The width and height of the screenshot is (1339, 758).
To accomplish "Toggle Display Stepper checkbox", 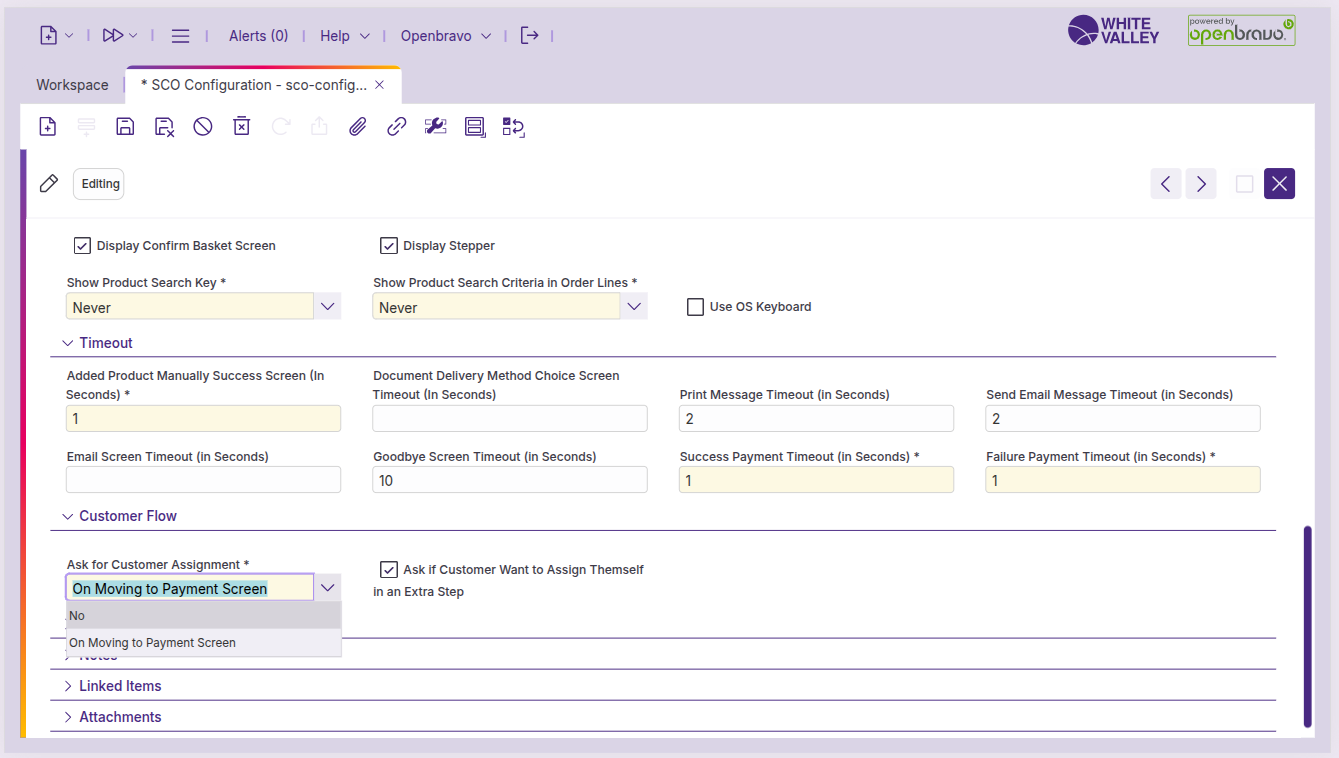I will click(389, 246).
